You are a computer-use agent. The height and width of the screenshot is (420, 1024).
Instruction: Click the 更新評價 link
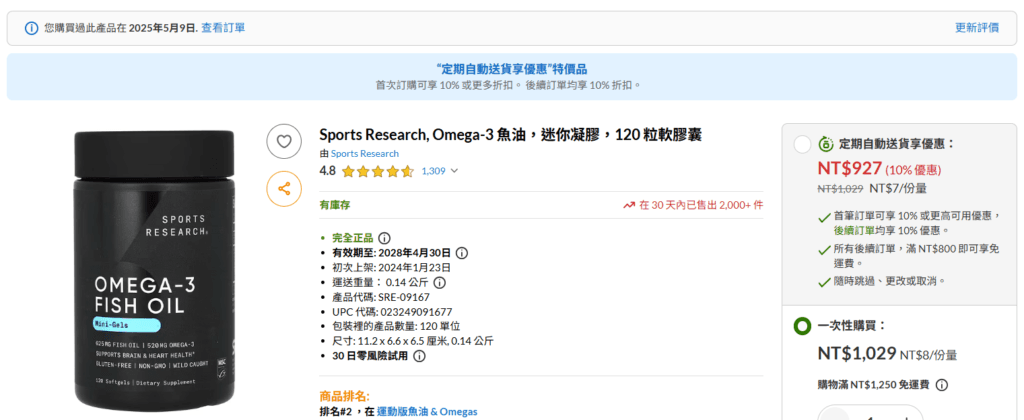(x=976, y=28)
